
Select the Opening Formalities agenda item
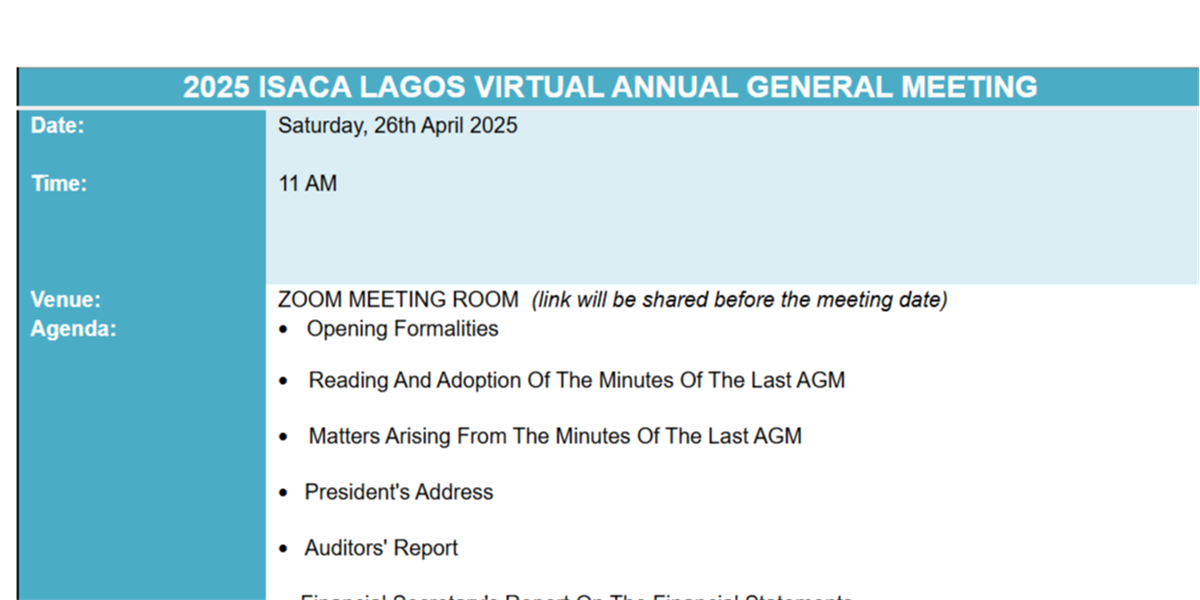click(x=402, y=329)
